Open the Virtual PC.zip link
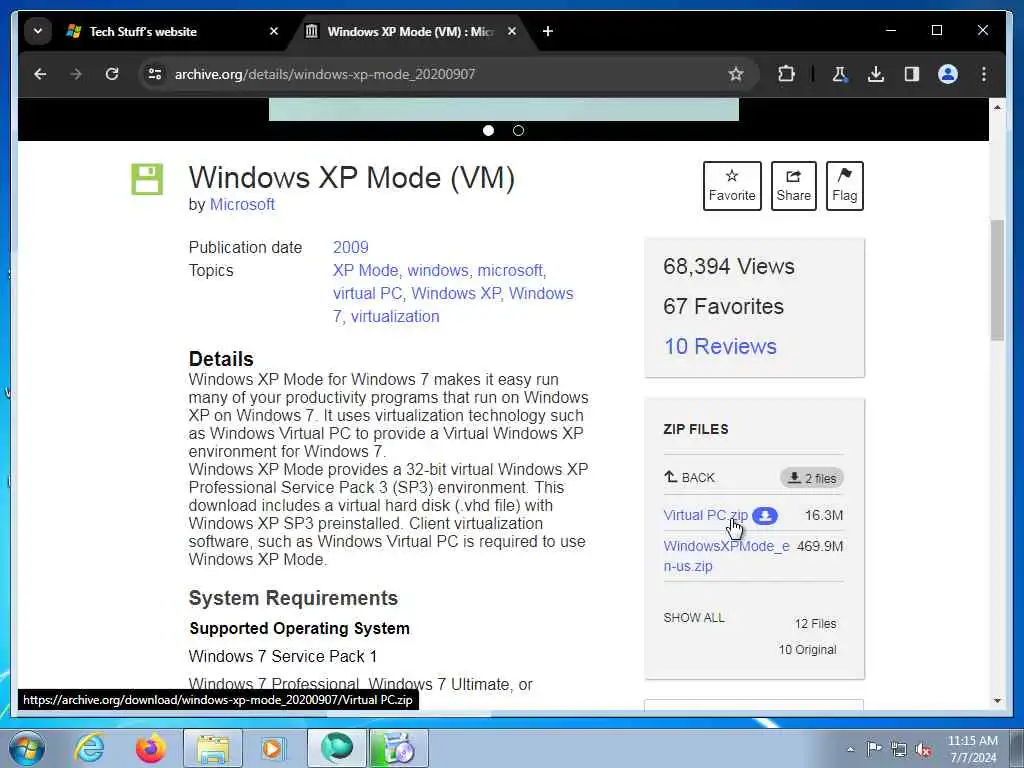 (x=705, y=515)
